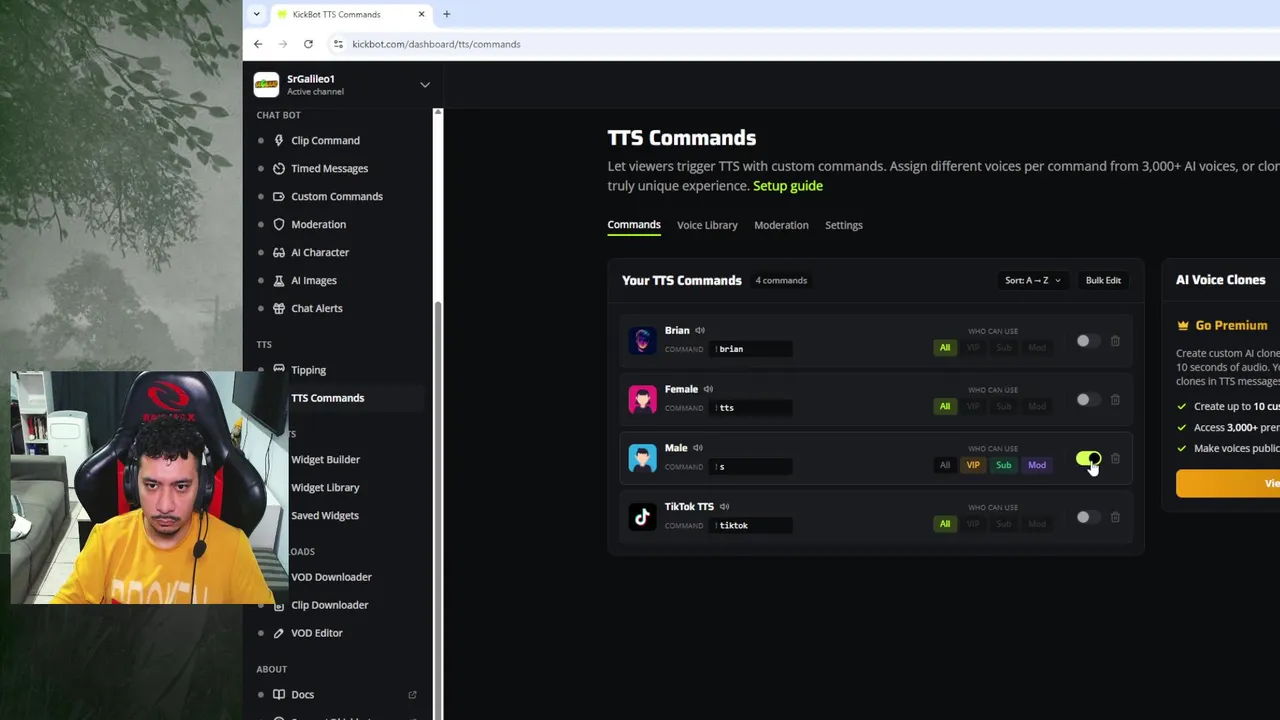Screen dimensions: 1280x720
Task: Switch to the Settings tab
Action: click(x=844, y=225)
